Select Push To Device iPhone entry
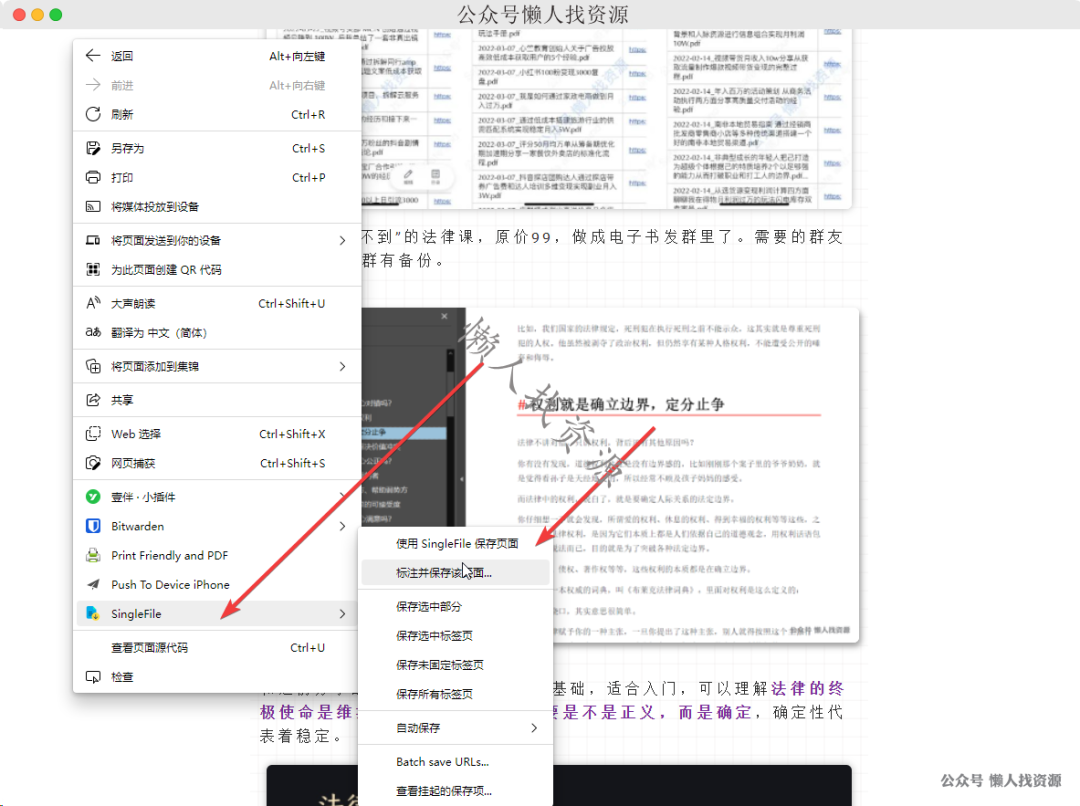 217,584
